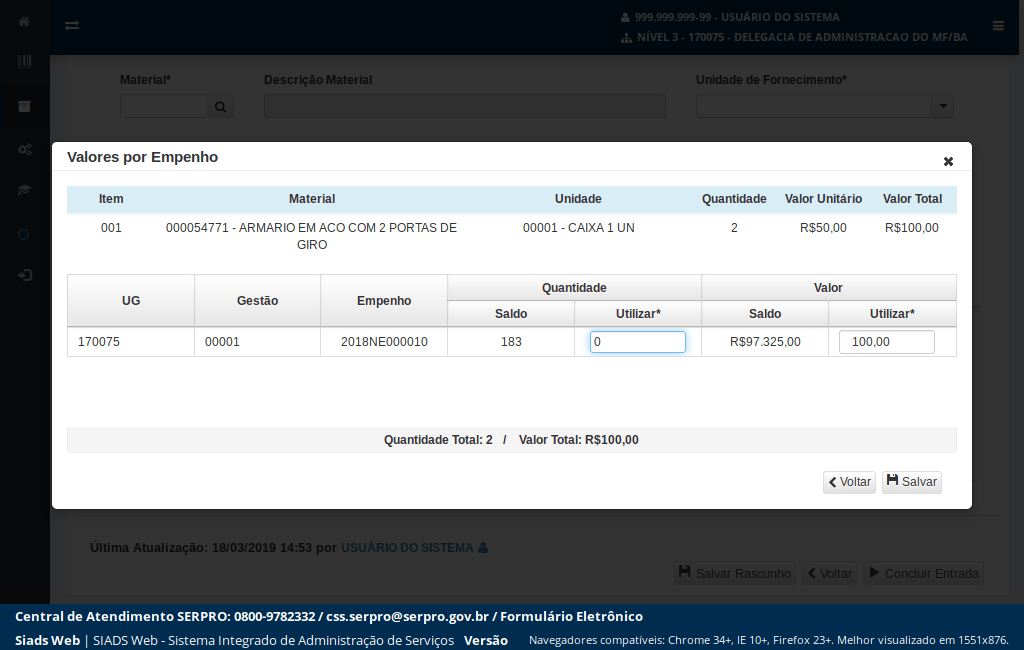Toggle sidebar with the arrows icon
The height and width of the screenshot is (650, 1024).
coord(72,25)
